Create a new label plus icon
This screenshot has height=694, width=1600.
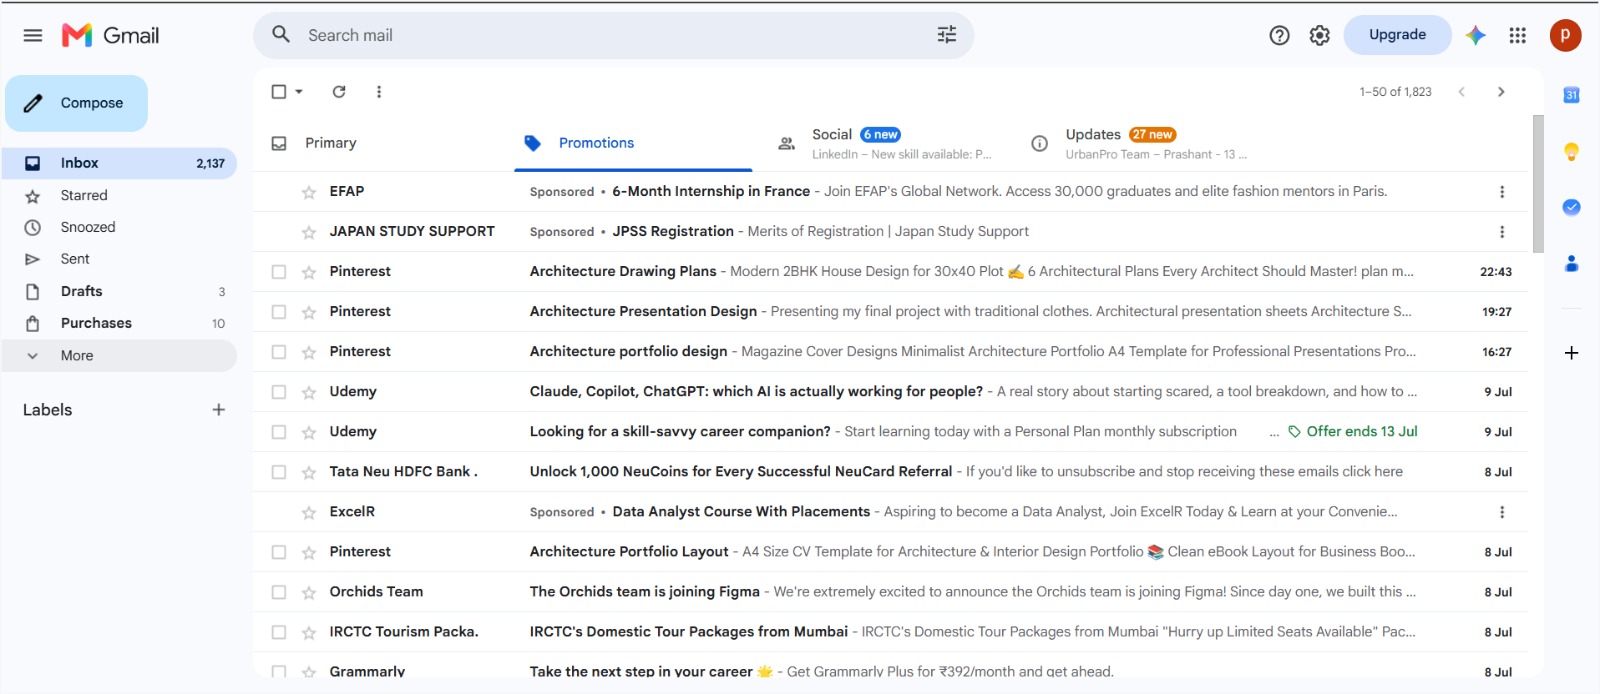218,410
